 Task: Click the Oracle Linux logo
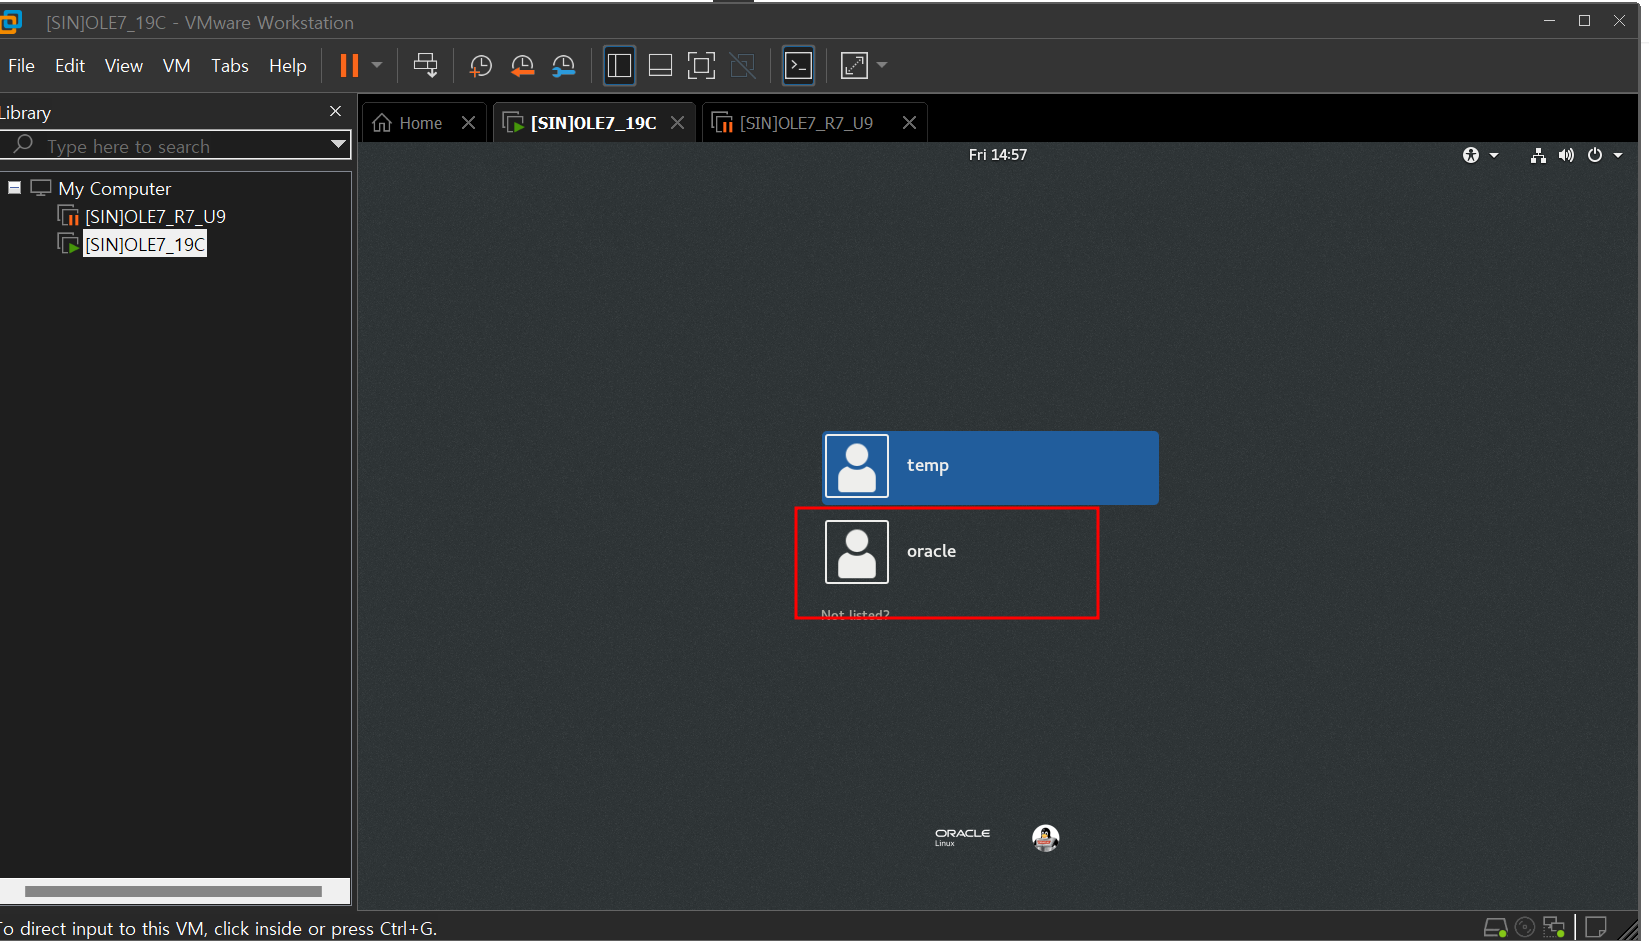pyautogui.click(x=962, y=837)
